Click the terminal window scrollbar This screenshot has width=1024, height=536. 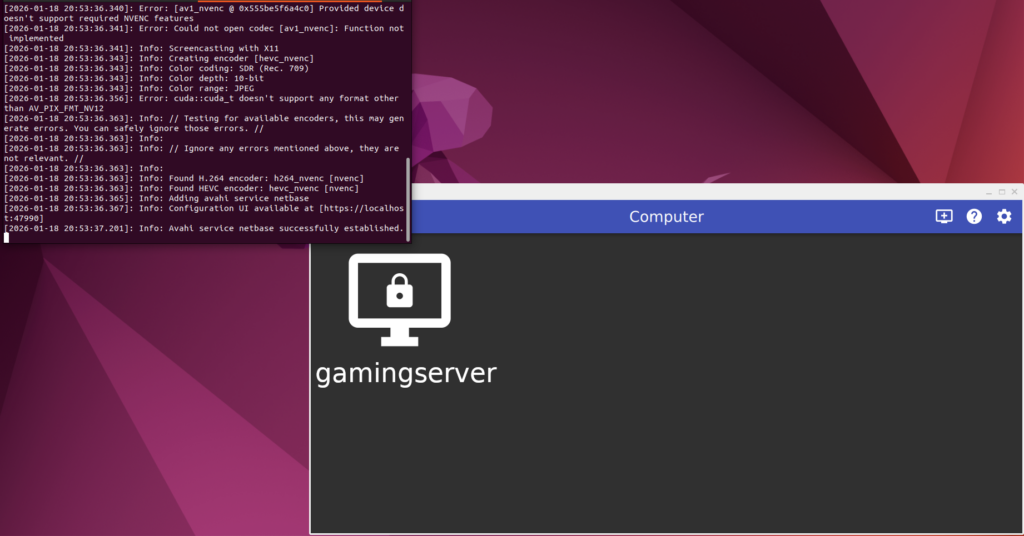[x=408, y=199]
